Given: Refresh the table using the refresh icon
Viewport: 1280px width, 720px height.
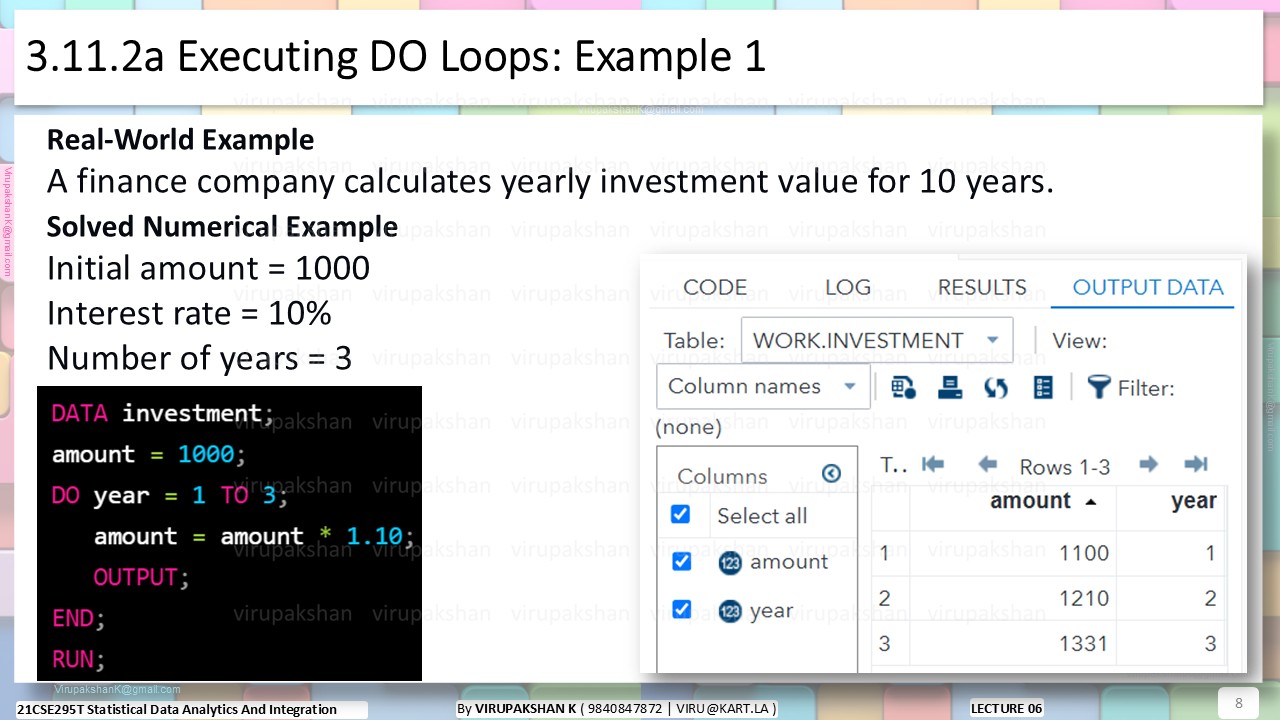Looking at the screenshot, I should click(996, 387).
